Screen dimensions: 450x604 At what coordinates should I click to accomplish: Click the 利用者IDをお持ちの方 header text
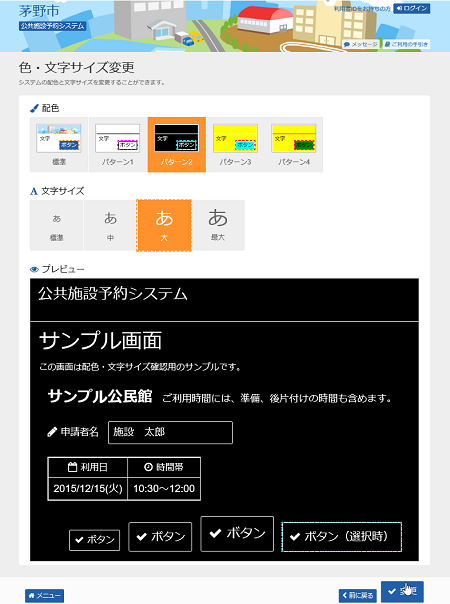pyautogui.click(x=362, y=8)
